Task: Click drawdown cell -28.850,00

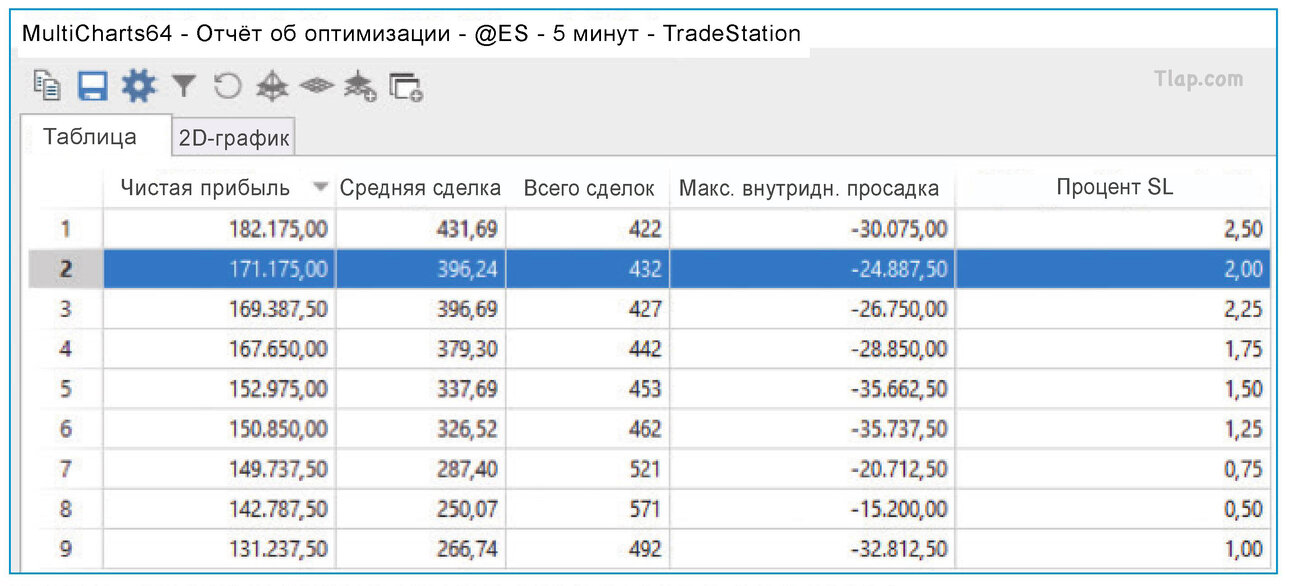Action: [812, 349]
